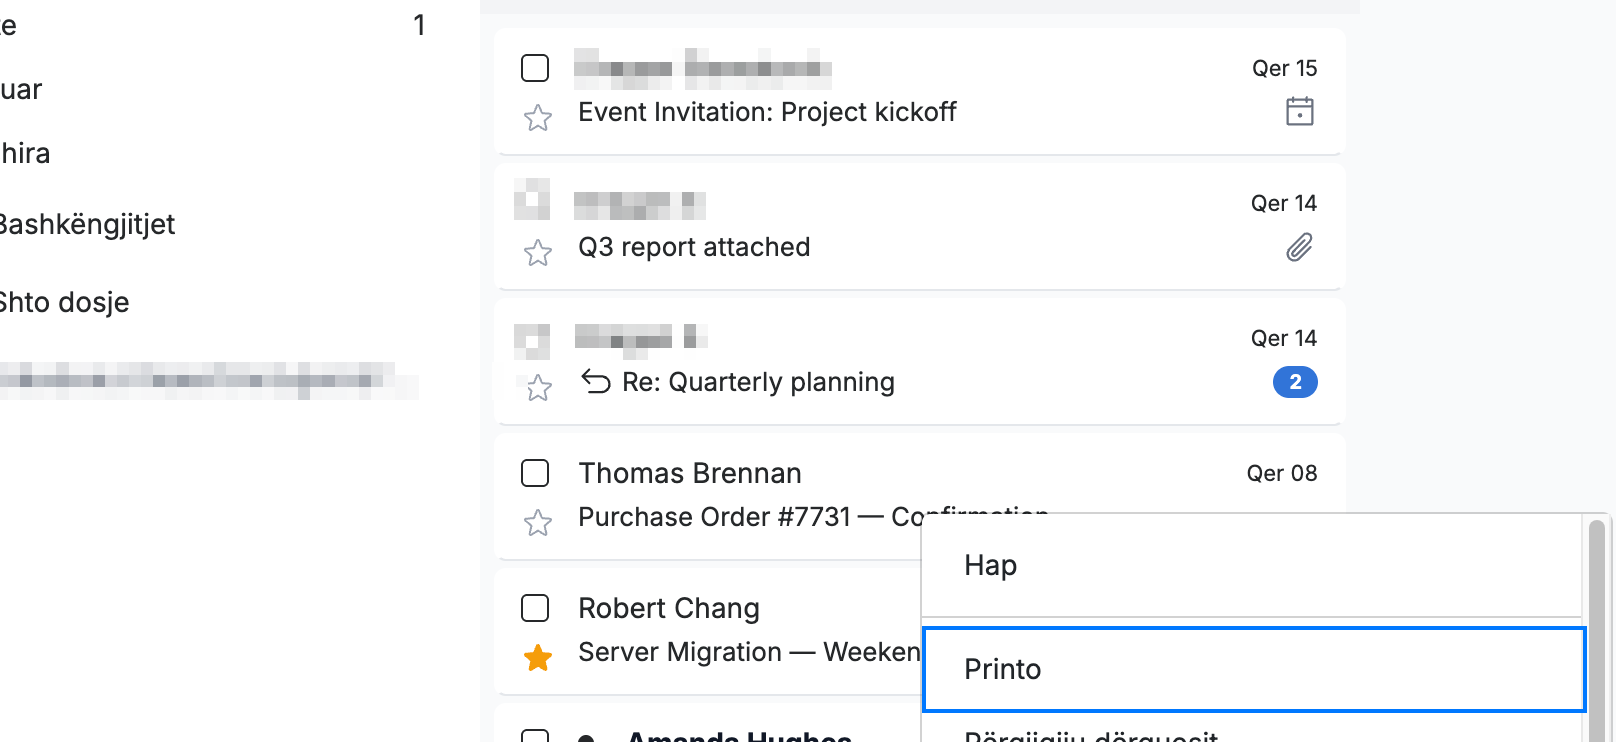Choose Printo from the context menu

(x=1254, y=670)
